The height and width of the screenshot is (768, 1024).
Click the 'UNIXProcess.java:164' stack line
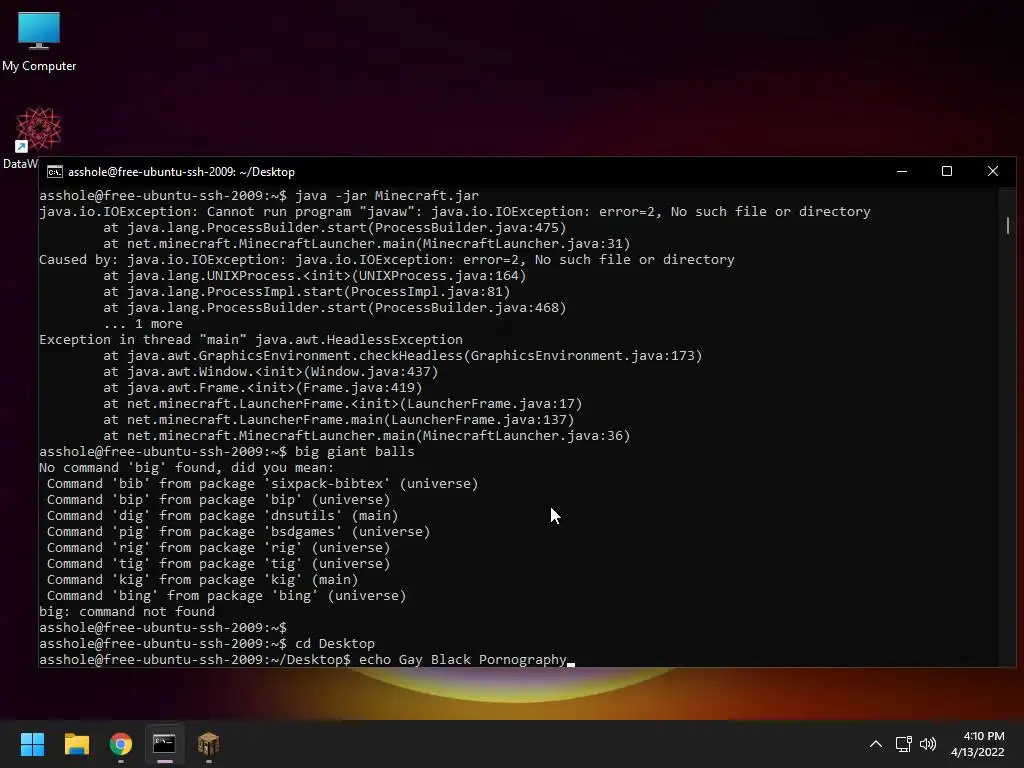(x=315, y=276)
